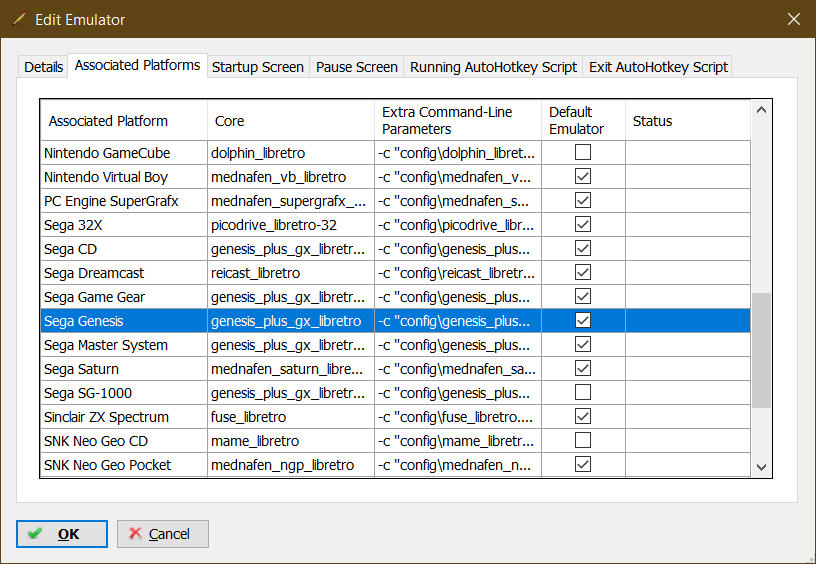Select the Sega SG-1000 platform cell

click(x=124, y=392)
